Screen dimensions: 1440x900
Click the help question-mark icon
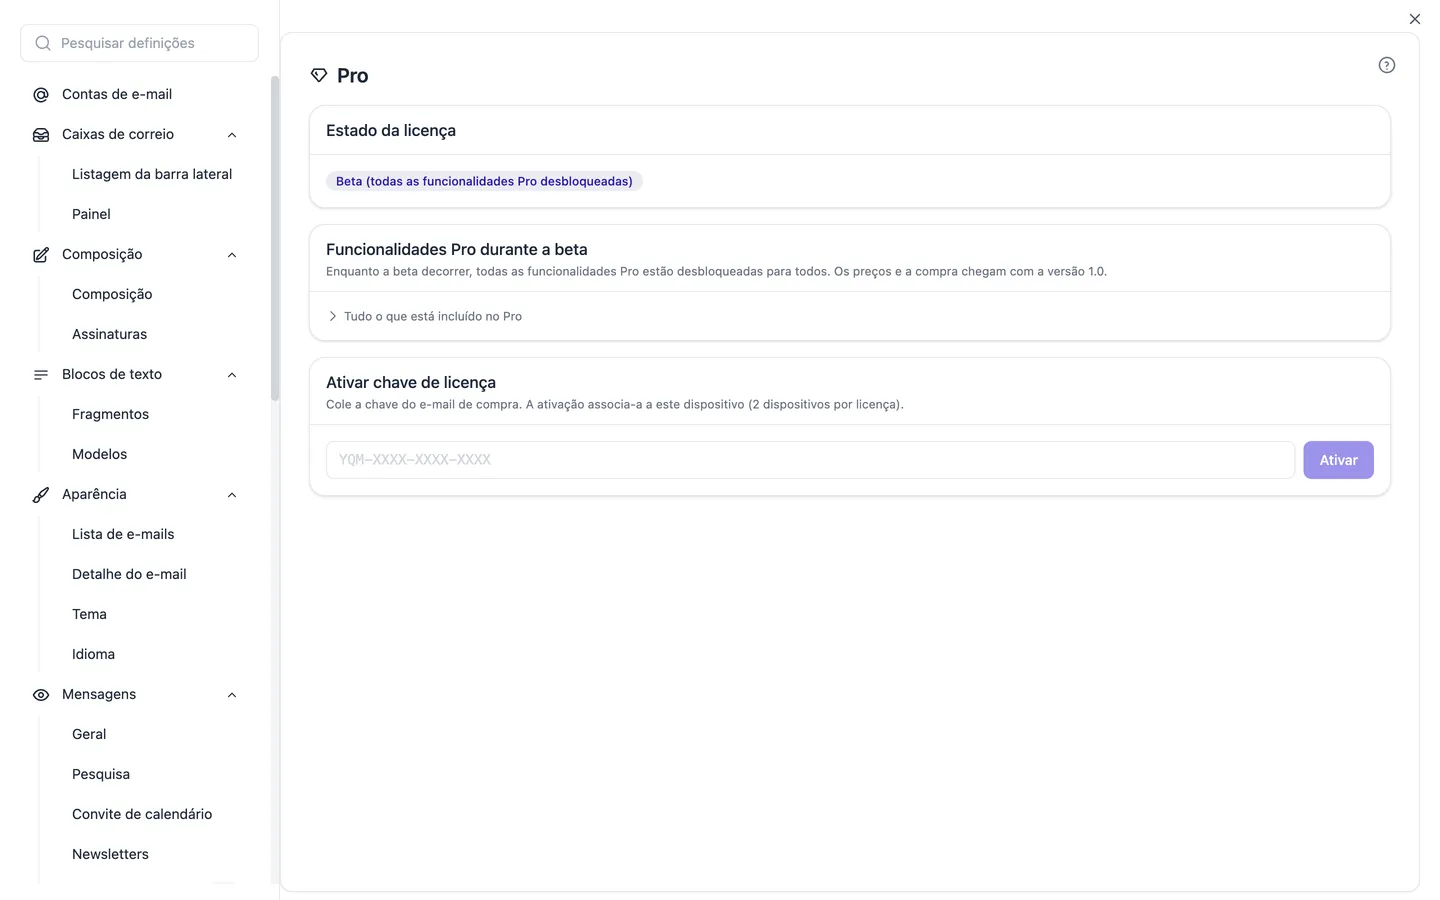[1386, 65]
